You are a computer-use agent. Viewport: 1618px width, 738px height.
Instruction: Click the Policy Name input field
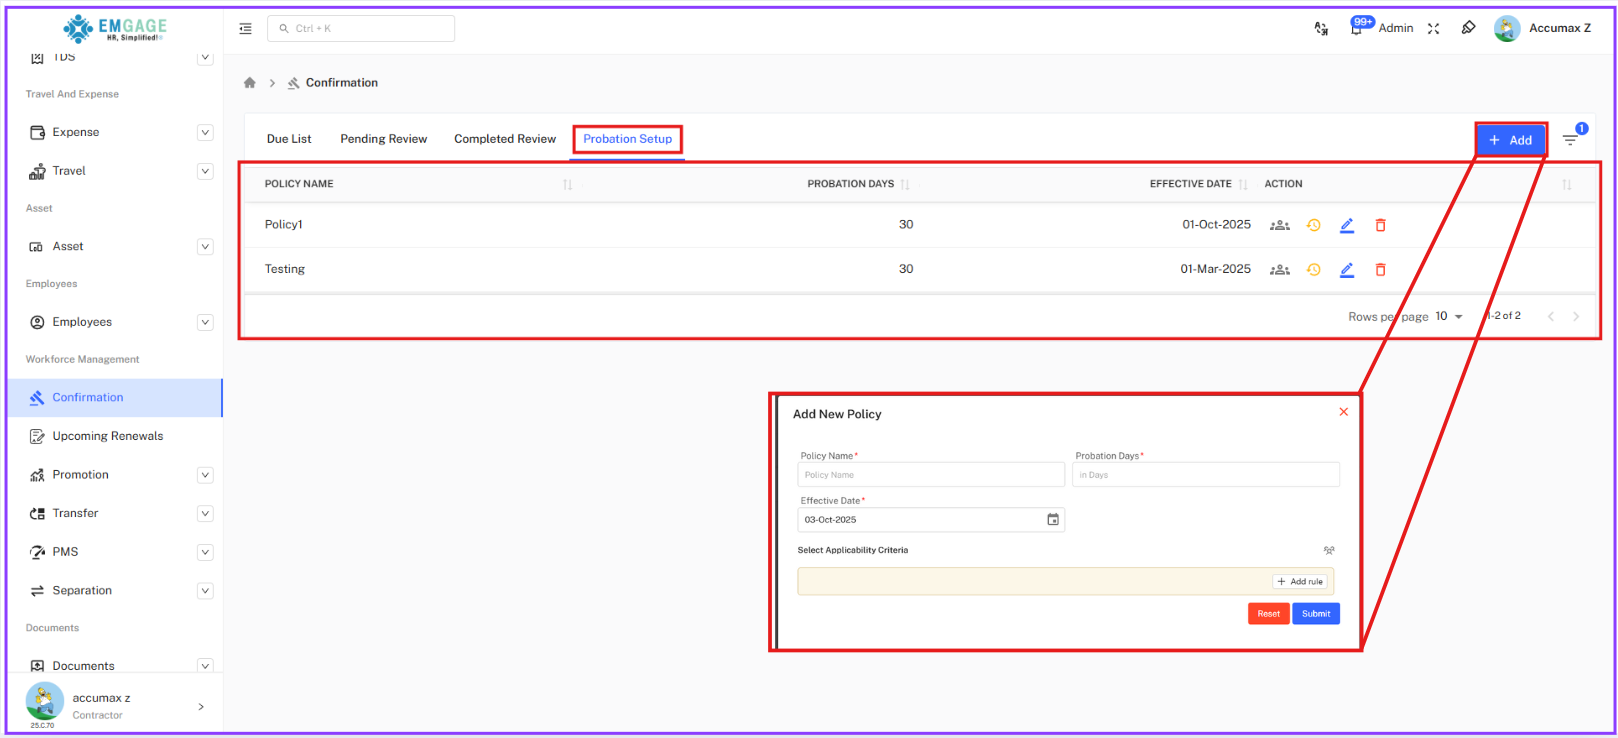(930, 475)
